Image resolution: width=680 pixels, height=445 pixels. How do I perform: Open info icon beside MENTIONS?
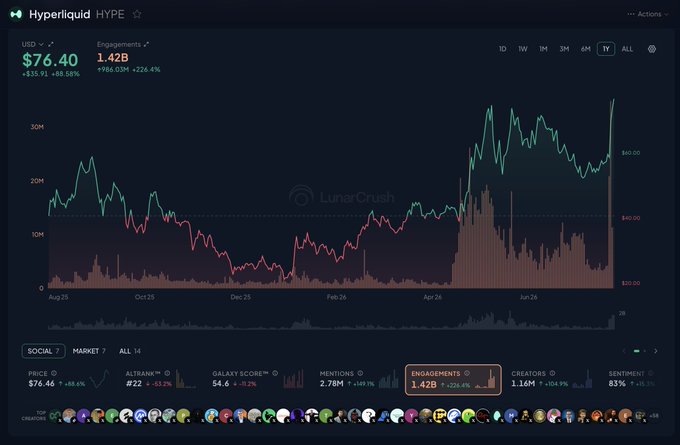(x=360, y=373)
